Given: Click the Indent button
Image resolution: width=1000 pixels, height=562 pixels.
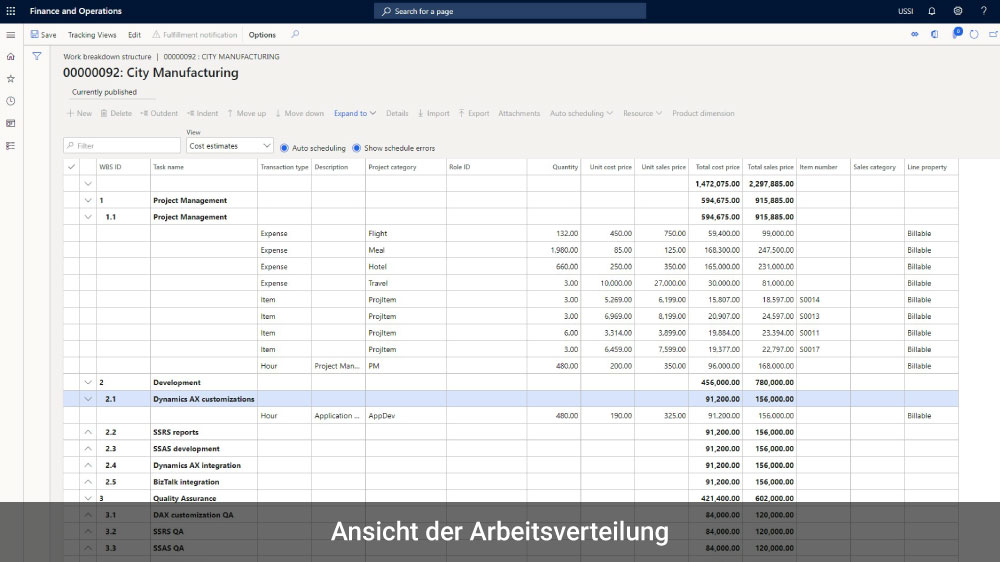Looking at the screenshot, I should click(x=202, y=114).
